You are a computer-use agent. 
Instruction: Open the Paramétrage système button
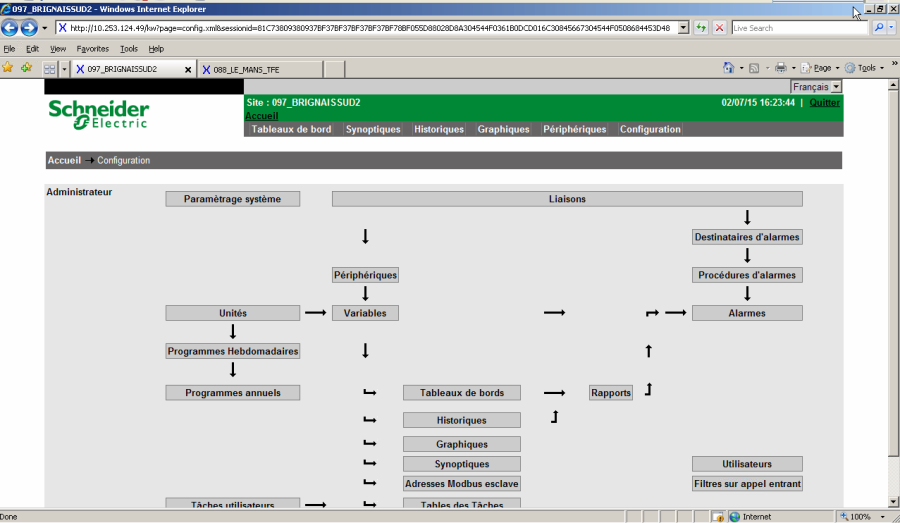pyautogui.click(x=233, y=199)
